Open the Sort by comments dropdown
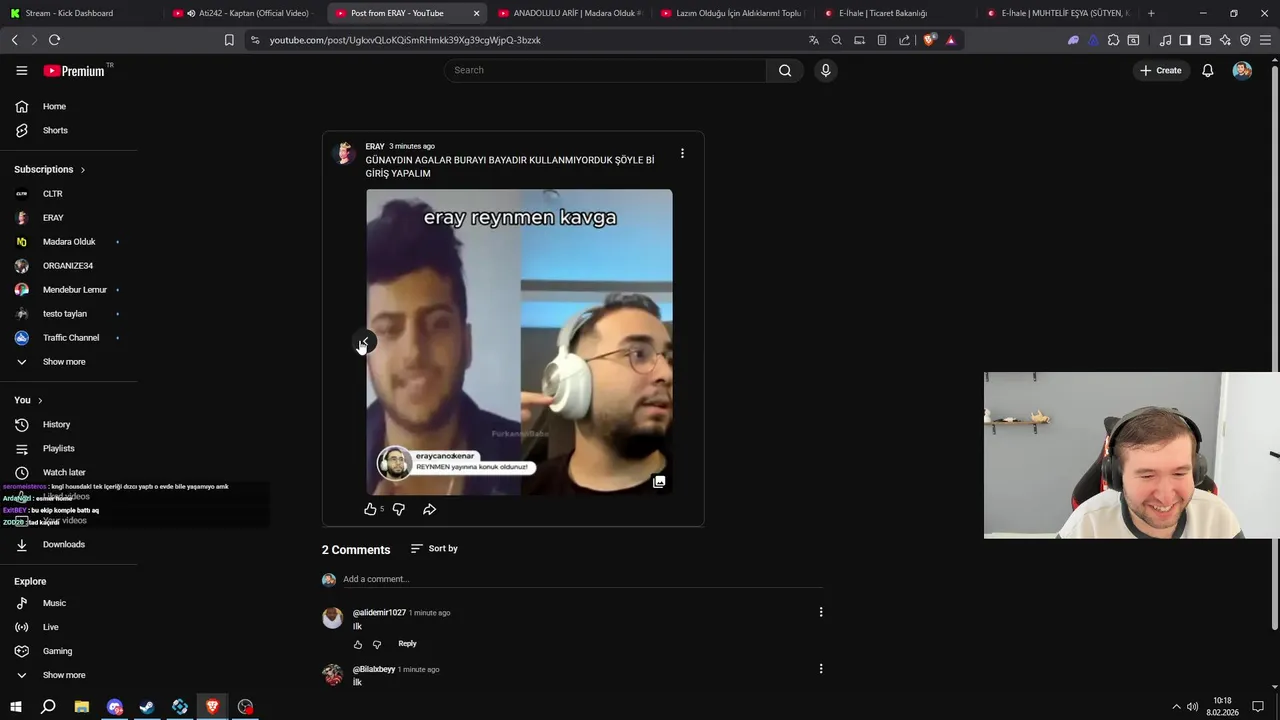 point(434,548)
